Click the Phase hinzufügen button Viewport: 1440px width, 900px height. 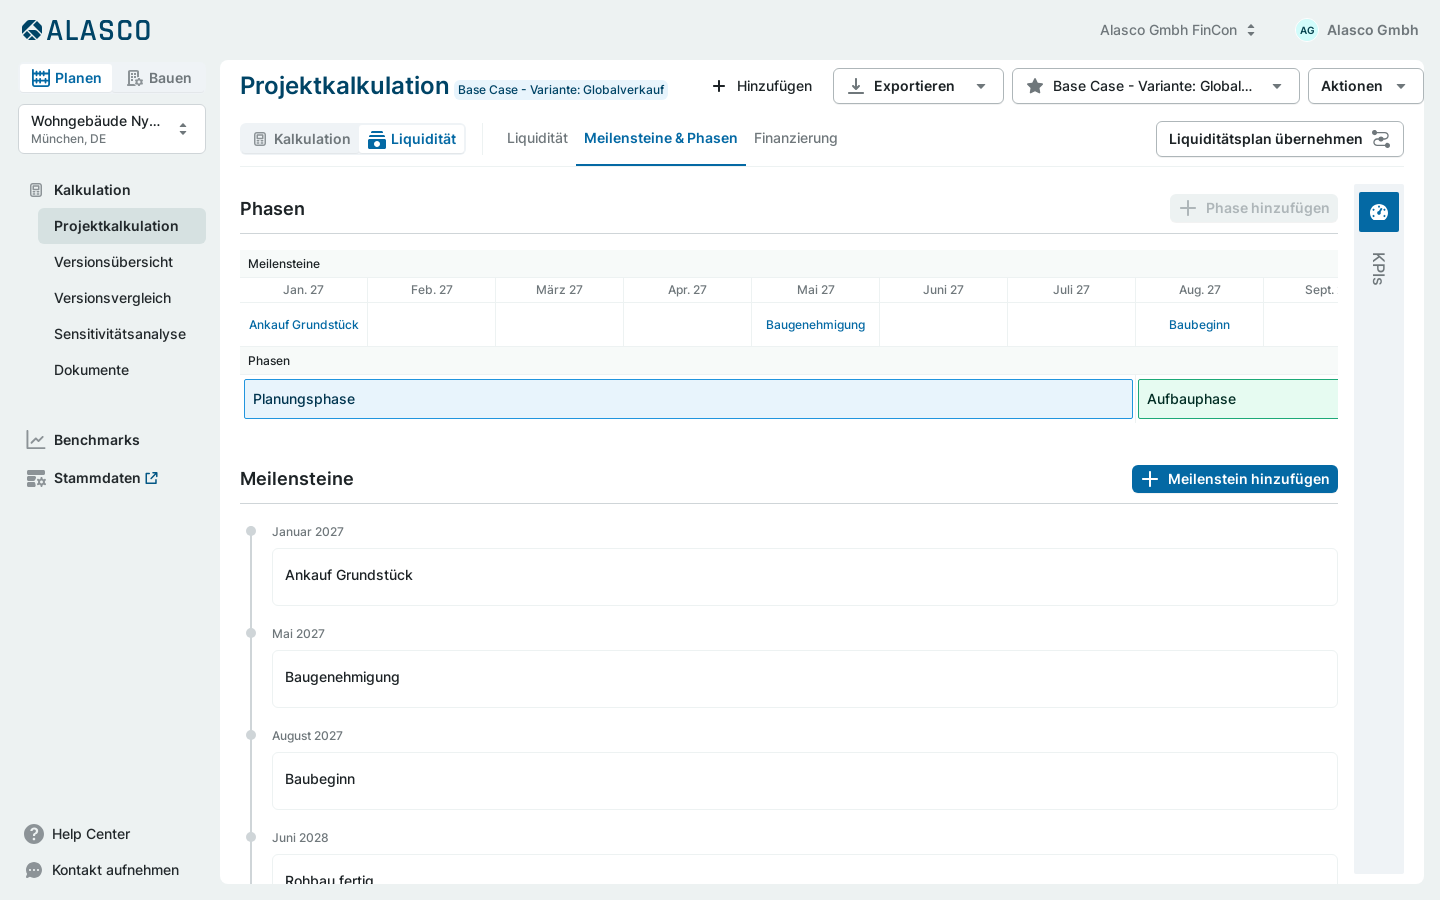pyautogui.click(x=1254, y=208)
